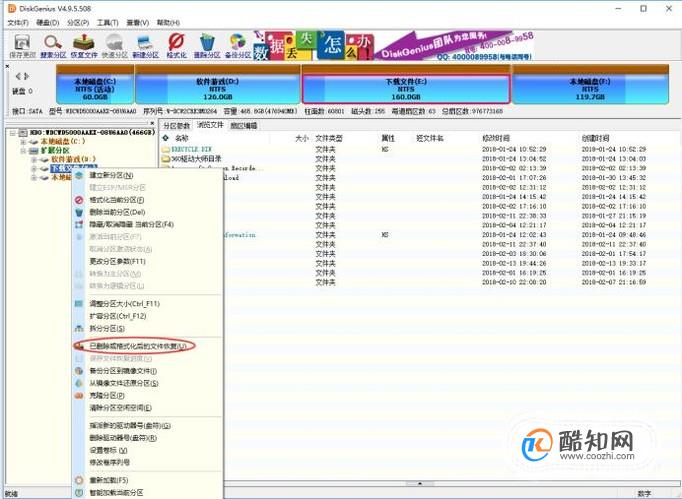The width and height of the screenshot is (682, 499).
Task: Click the 调整分区大小 menu icon
Action: click(x=79, y=304)
